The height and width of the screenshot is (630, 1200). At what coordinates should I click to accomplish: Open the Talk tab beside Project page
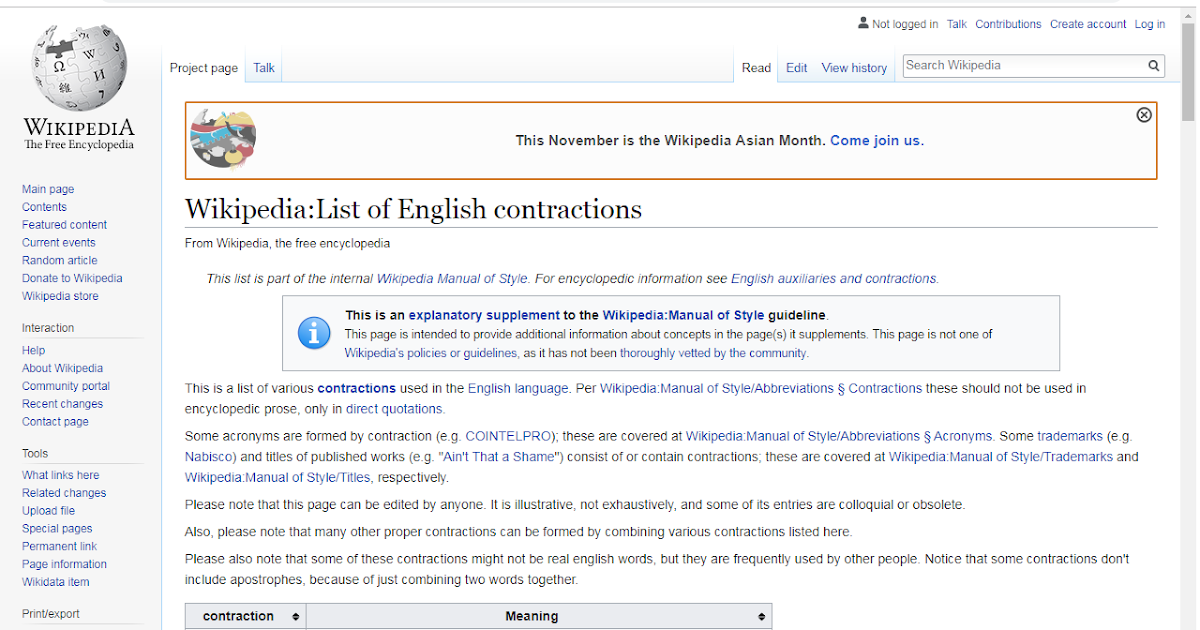point(264,68)
